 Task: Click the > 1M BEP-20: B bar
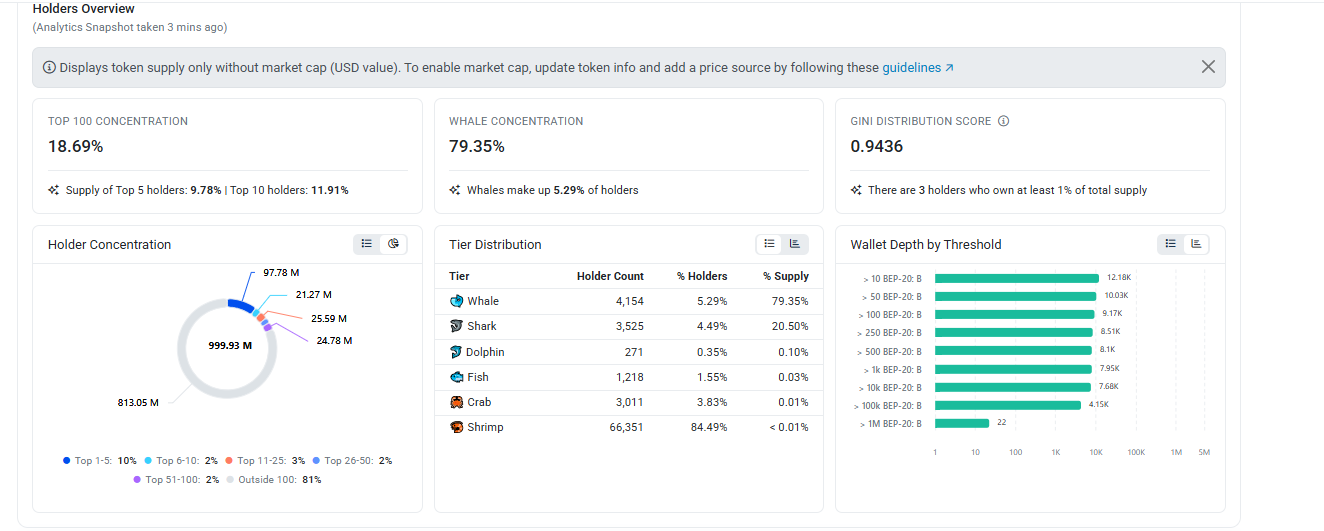coord(962,423)
